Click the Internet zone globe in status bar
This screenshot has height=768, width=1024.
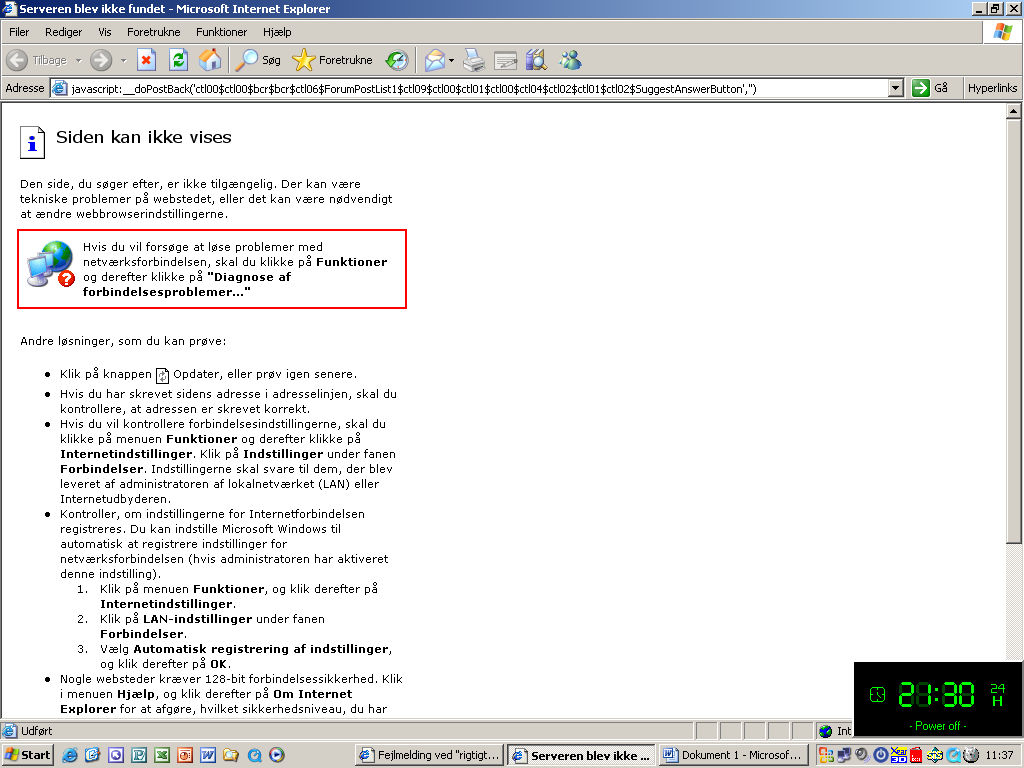826,731
